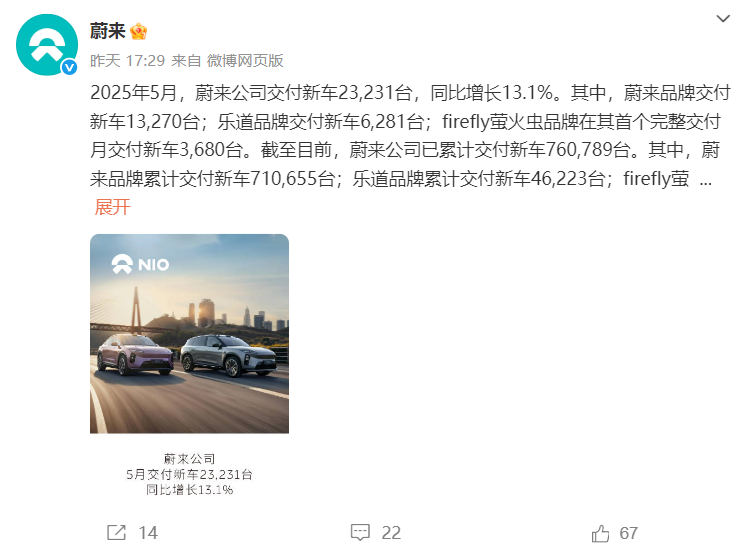Image resolution: width=745 pixels, height=544 pixels.
Task: Click the comment count 22
Action: (x=391, y=533)
